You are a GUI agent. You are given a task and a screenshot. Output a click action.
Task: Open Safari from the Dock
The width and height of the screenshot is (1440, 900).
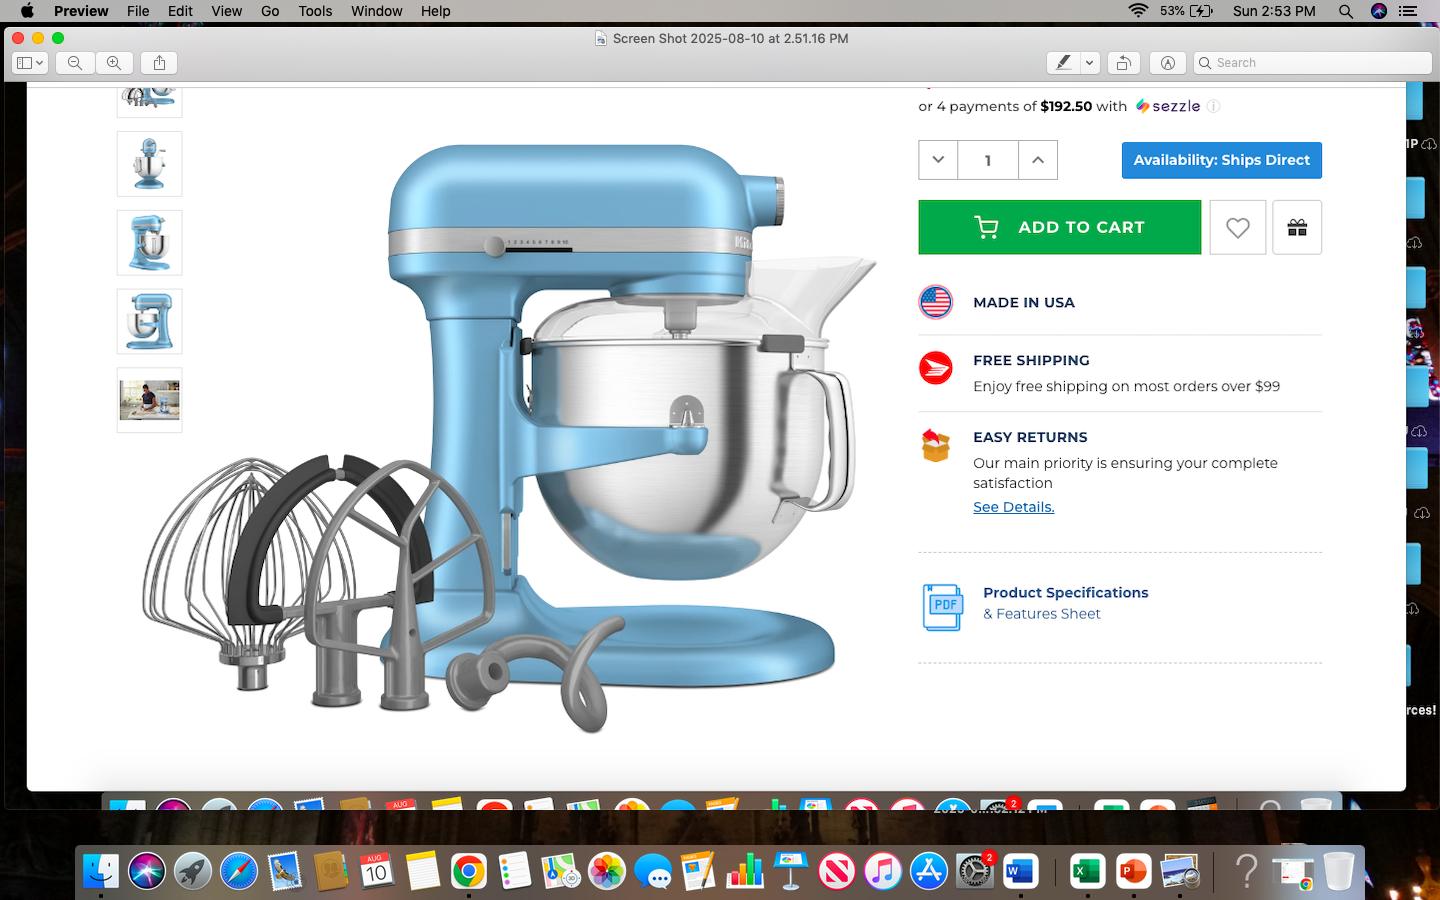coord(239,871)
